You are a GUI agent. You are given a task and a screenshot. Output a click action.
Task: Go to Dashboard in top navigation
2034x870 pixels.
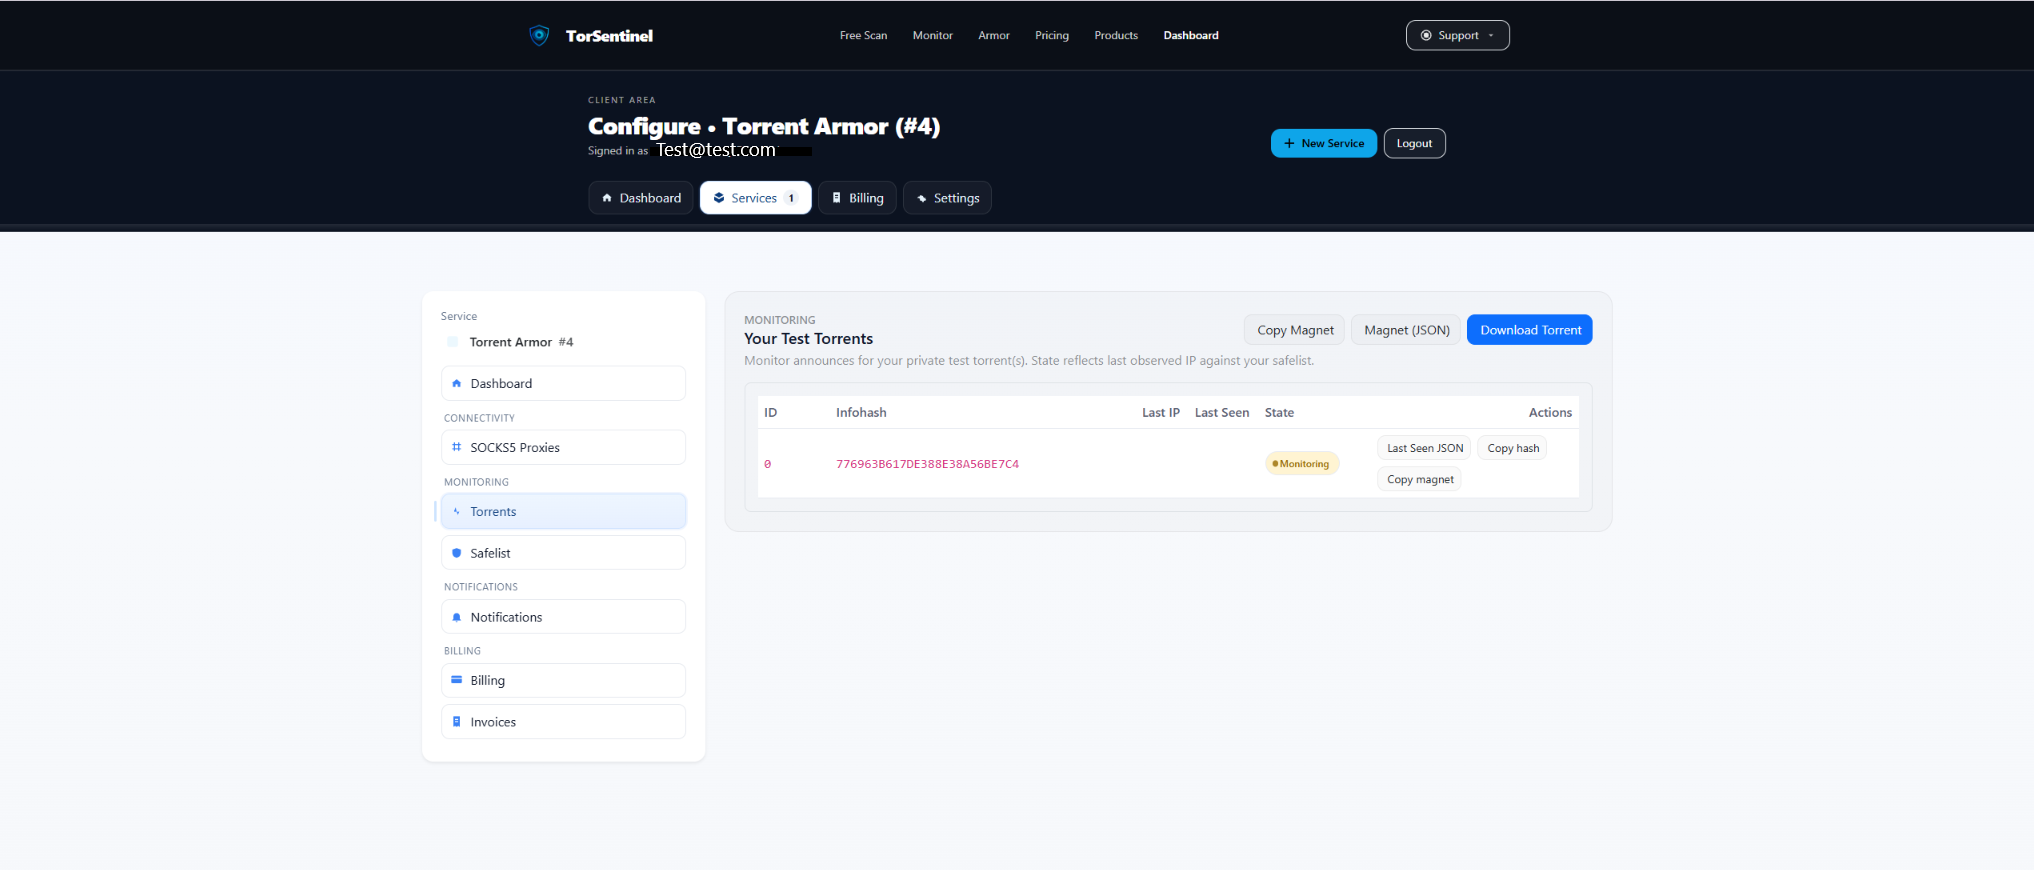1190,35
